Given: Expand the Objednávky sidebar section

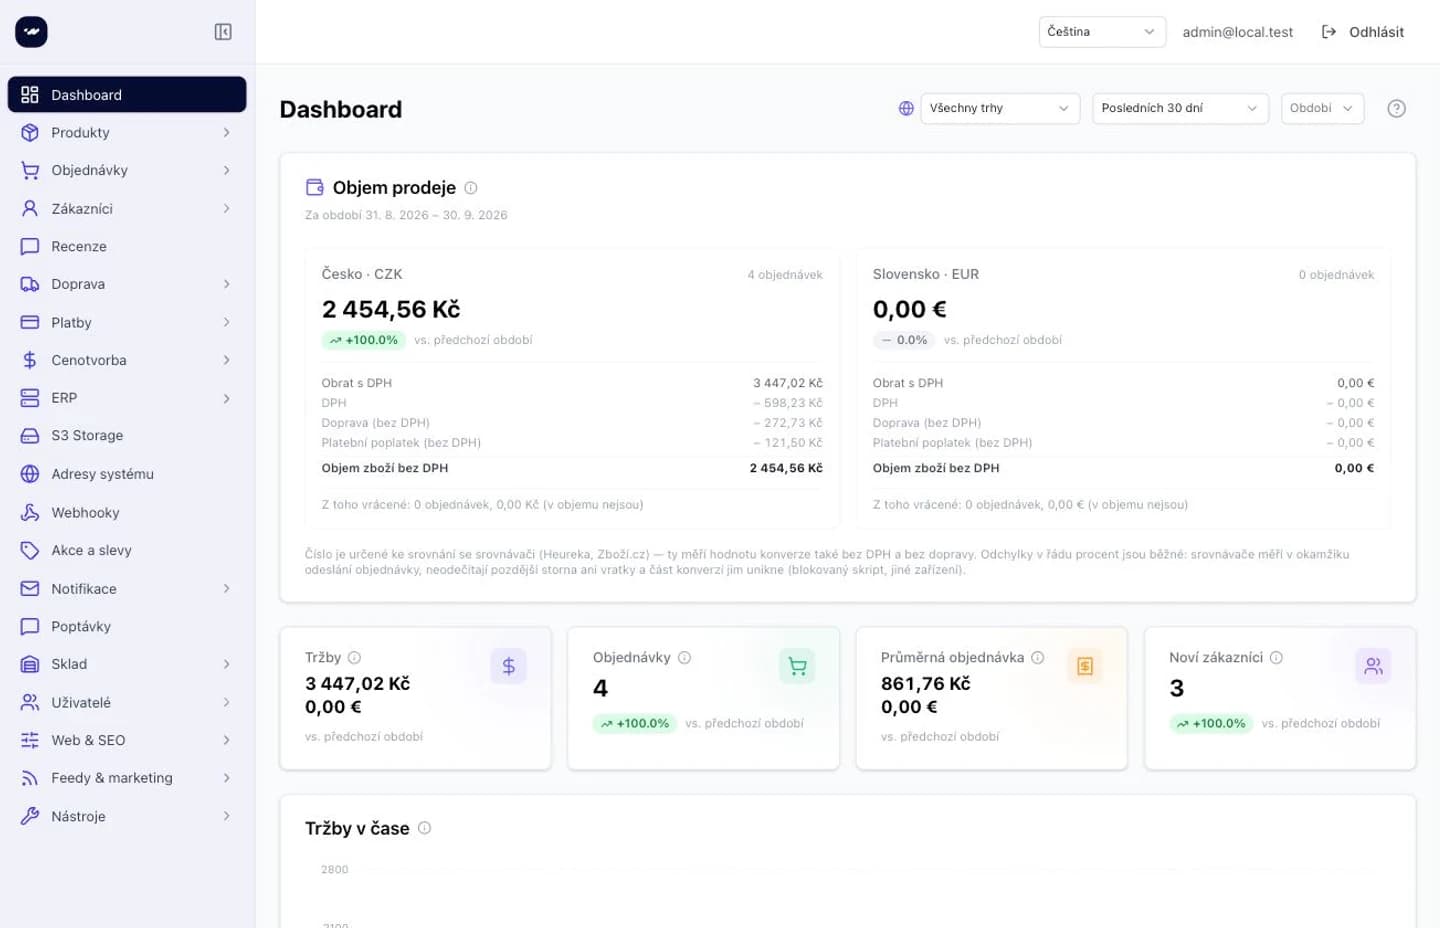Looking at the screenshot, I should (x=127, y=170).
